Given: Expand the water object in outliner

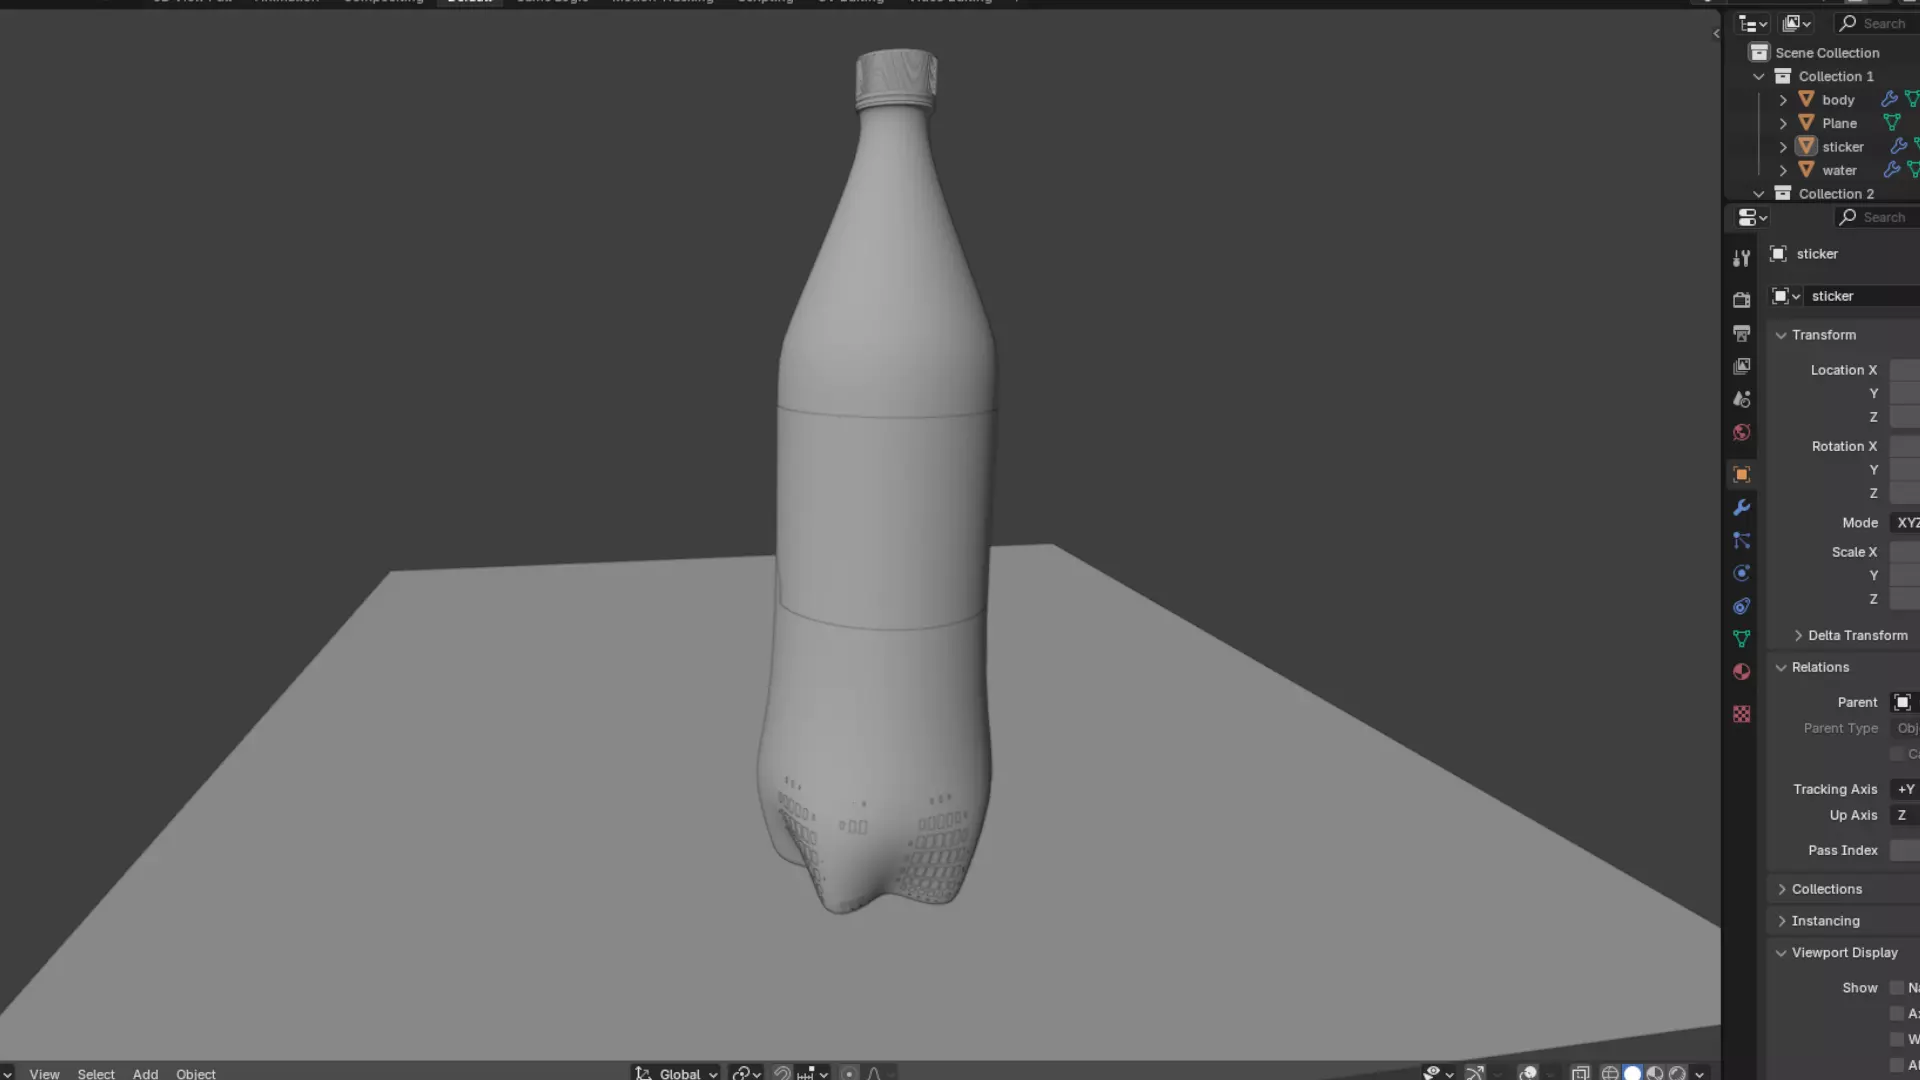Looking at the screenshot, I should point(1782,170).
